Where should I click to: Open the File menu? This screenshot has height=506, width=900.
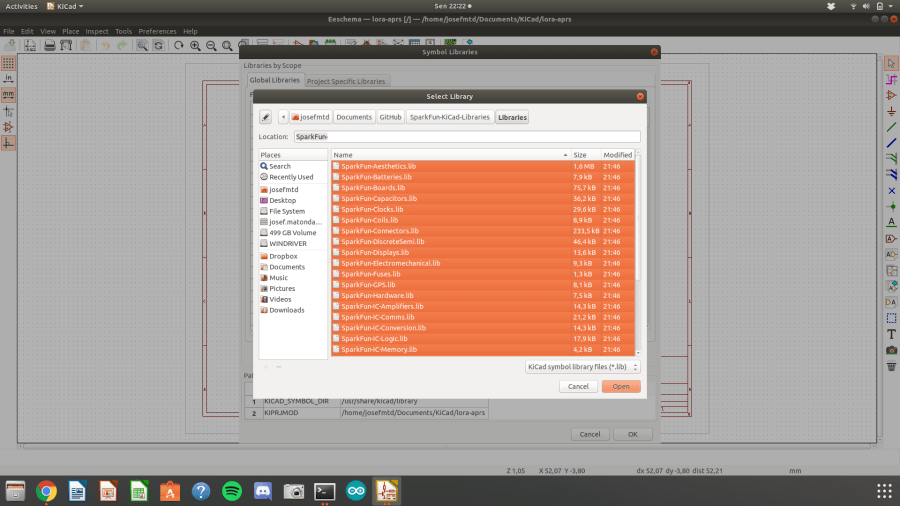(x=9, y=32)
